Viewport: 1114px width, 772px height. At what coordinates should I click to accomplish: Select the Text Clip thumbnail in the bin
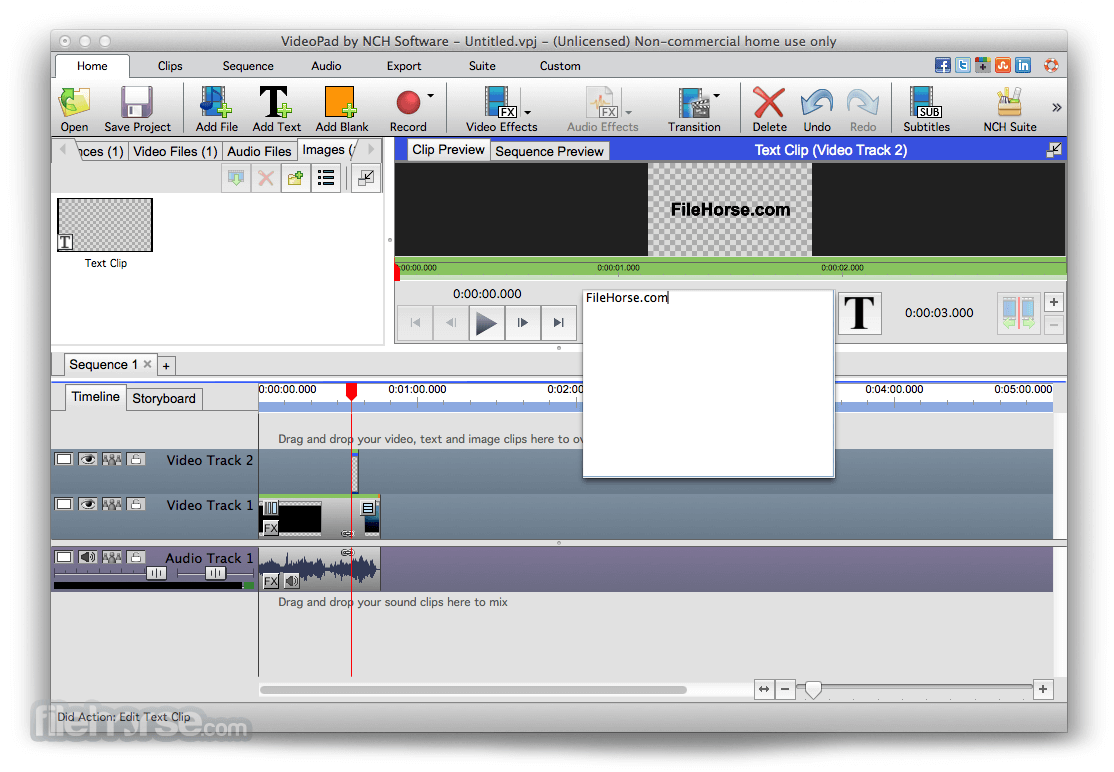point(104,225)
